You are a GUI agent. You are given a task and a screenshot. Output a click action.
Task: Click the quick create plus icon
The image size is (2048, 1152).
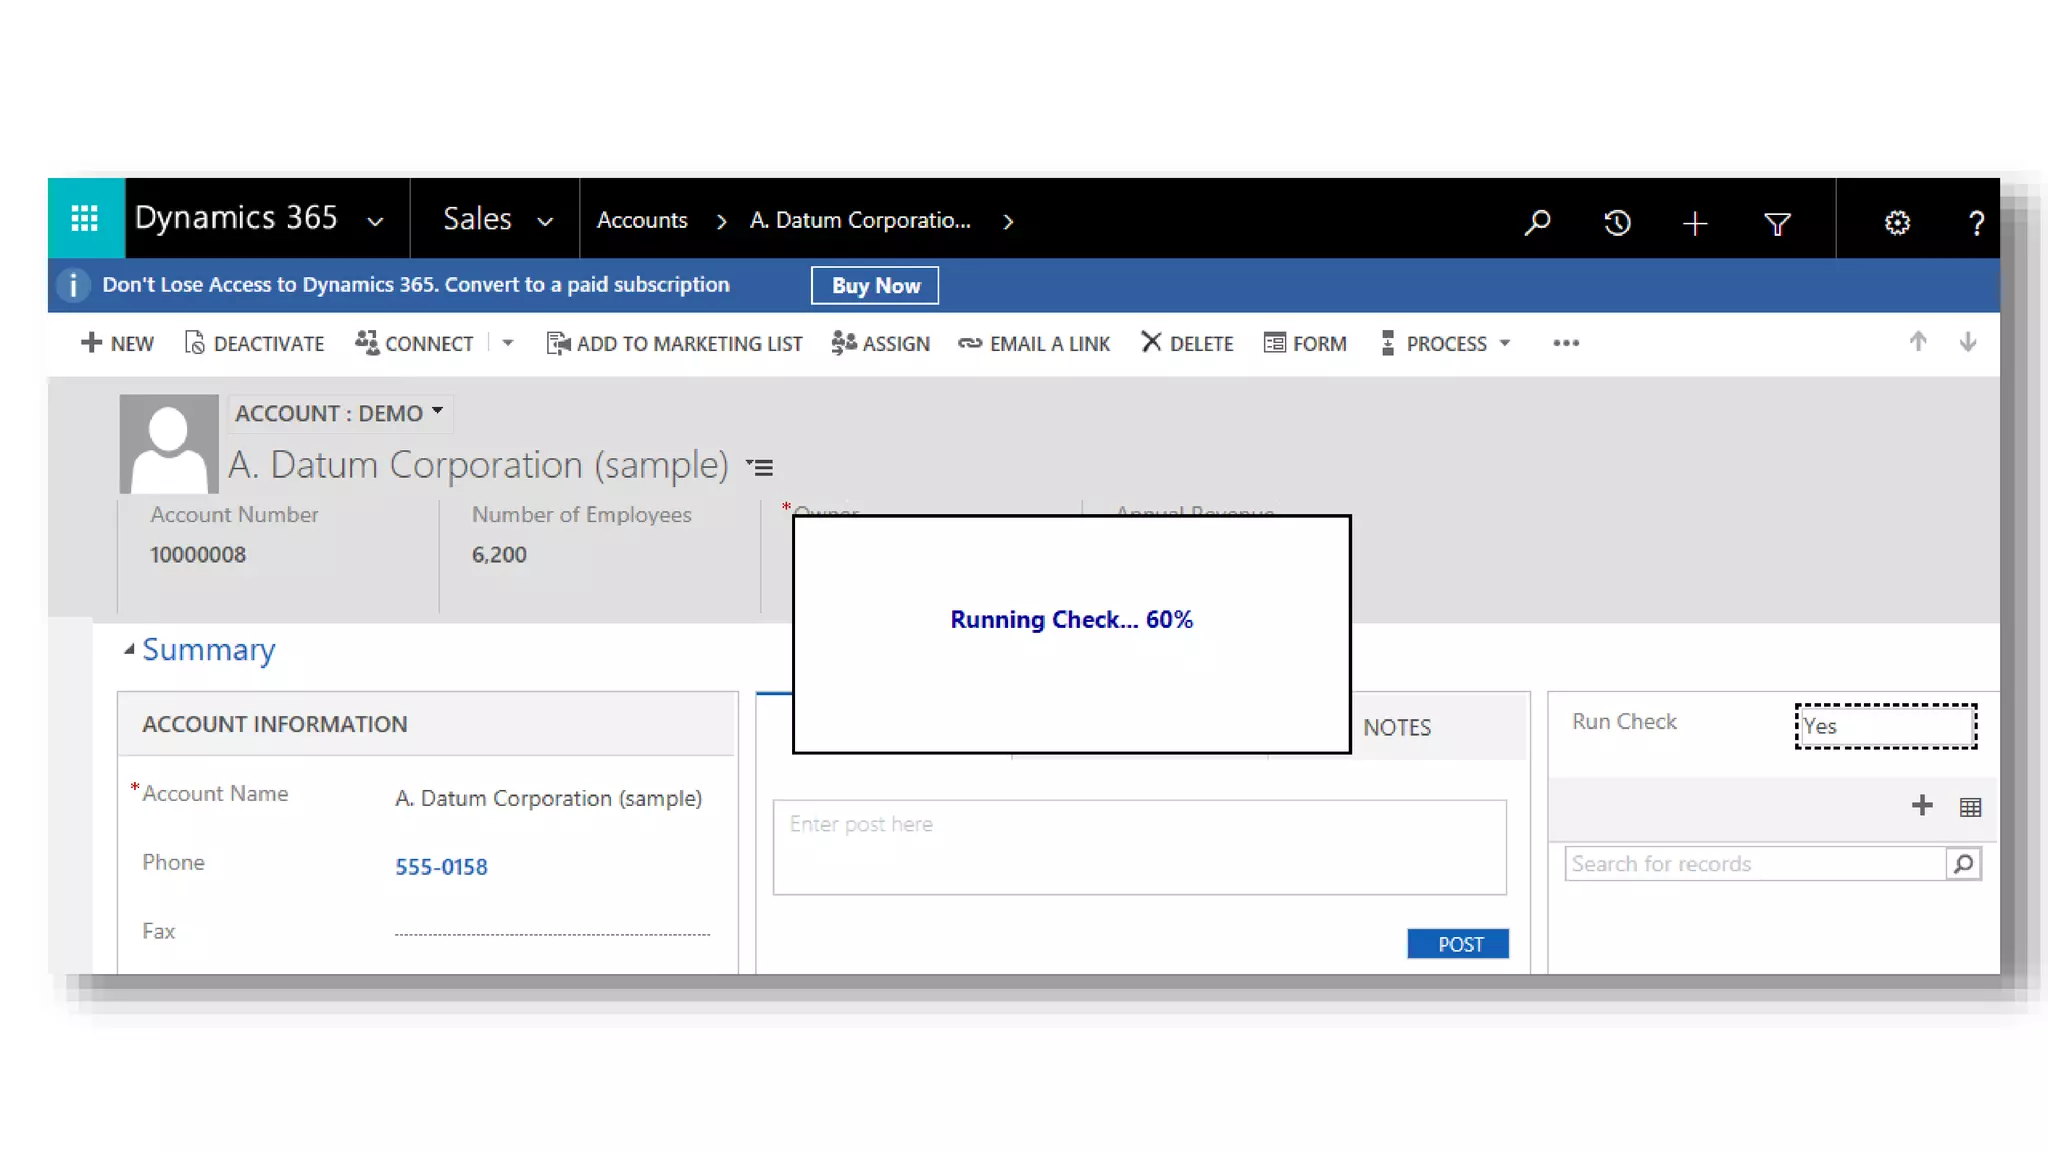tap(1695, 223)
